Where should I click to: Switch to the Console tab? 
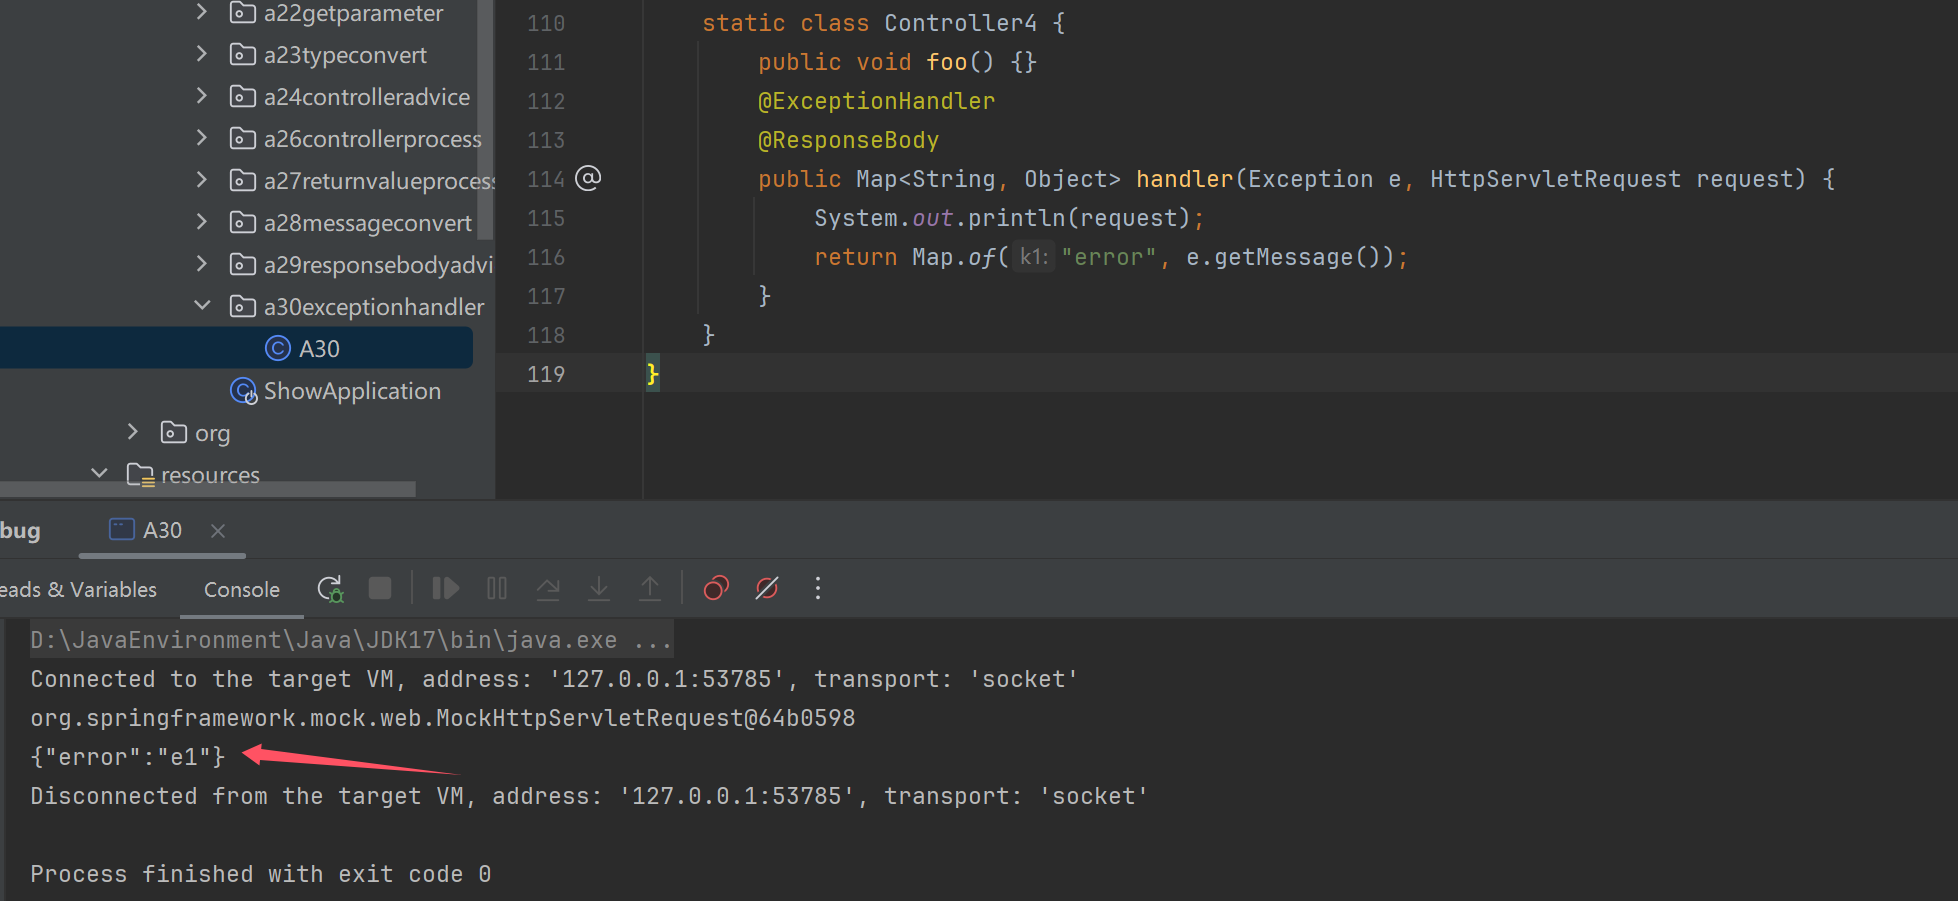242,590
